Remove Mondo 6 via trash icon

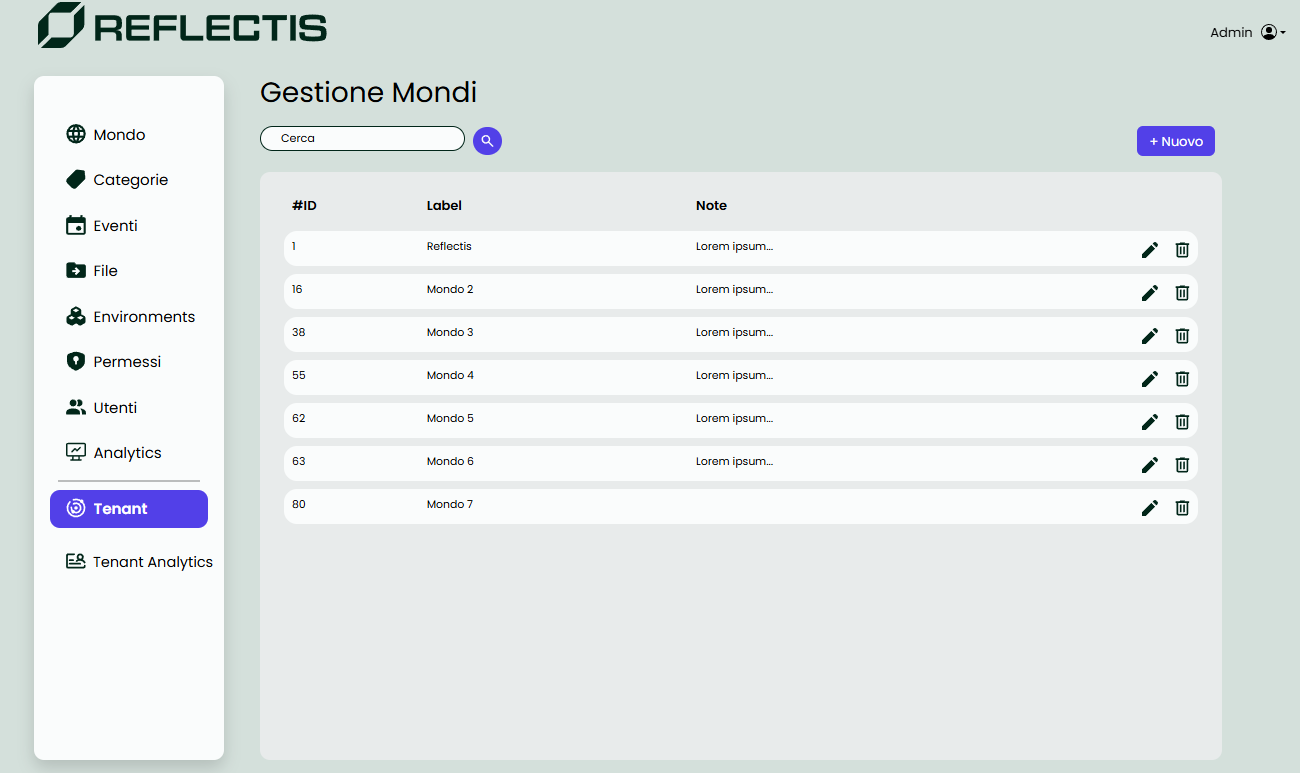pyautogui.click(x=1182, y=465)
